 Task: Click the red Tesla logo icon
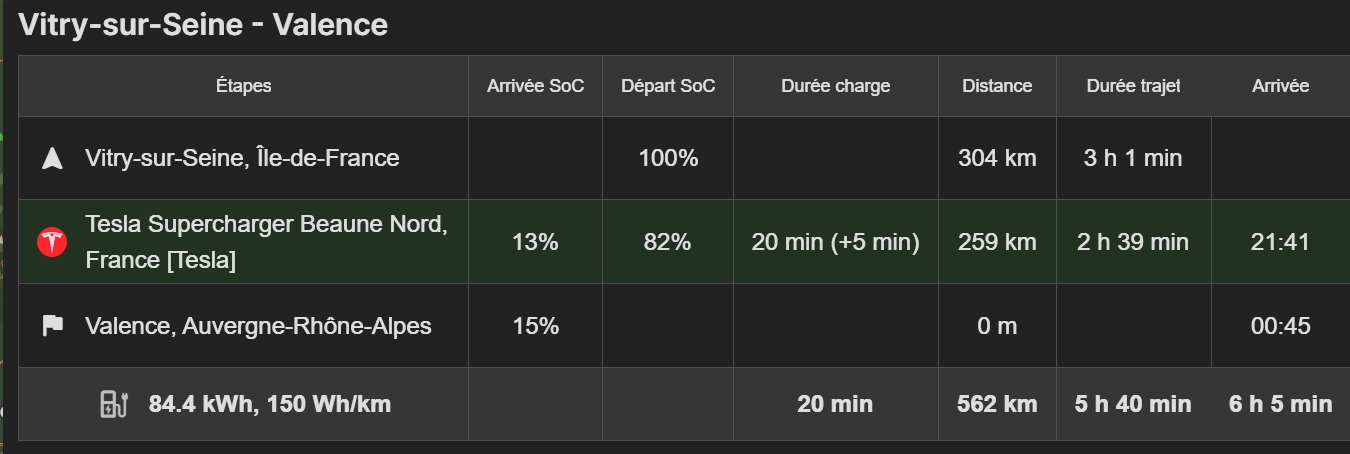(x=52, y=242)
